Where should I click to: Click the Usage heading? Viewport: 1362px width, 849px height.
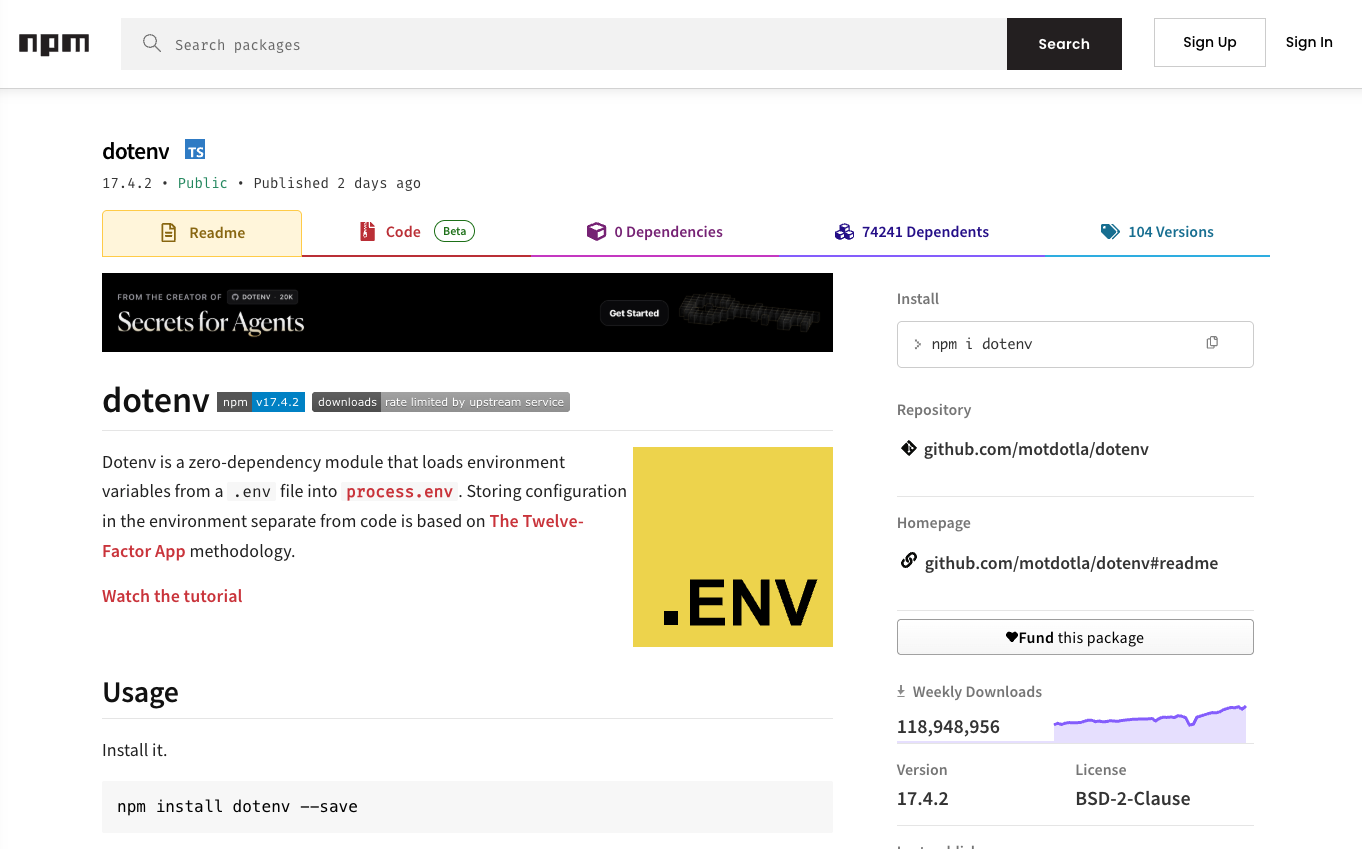point(140,692)
